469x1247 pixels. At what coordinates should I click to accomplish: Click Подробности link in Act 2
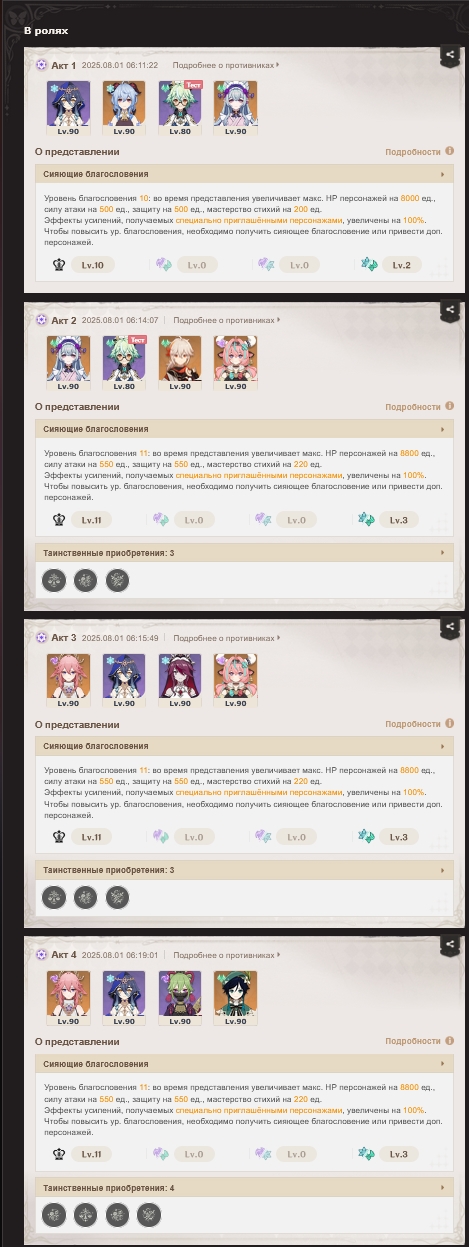[x=413, y=407]
